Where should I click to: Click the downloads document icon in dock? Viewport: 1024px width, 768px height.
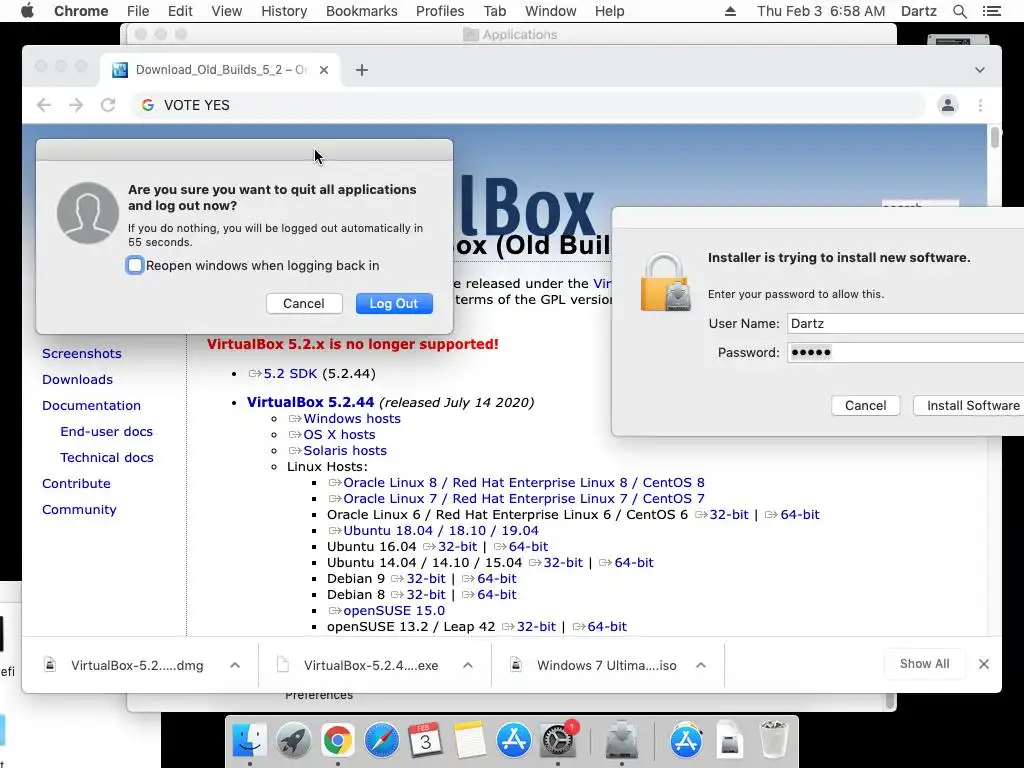(730, 741)
